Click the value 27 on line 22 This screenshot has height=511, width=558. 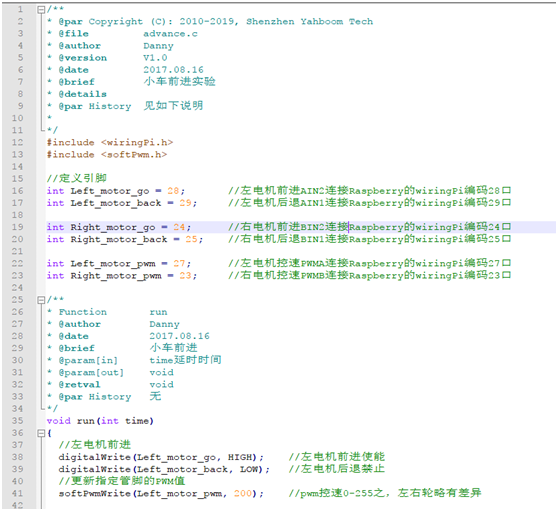(x=179, y=263)
